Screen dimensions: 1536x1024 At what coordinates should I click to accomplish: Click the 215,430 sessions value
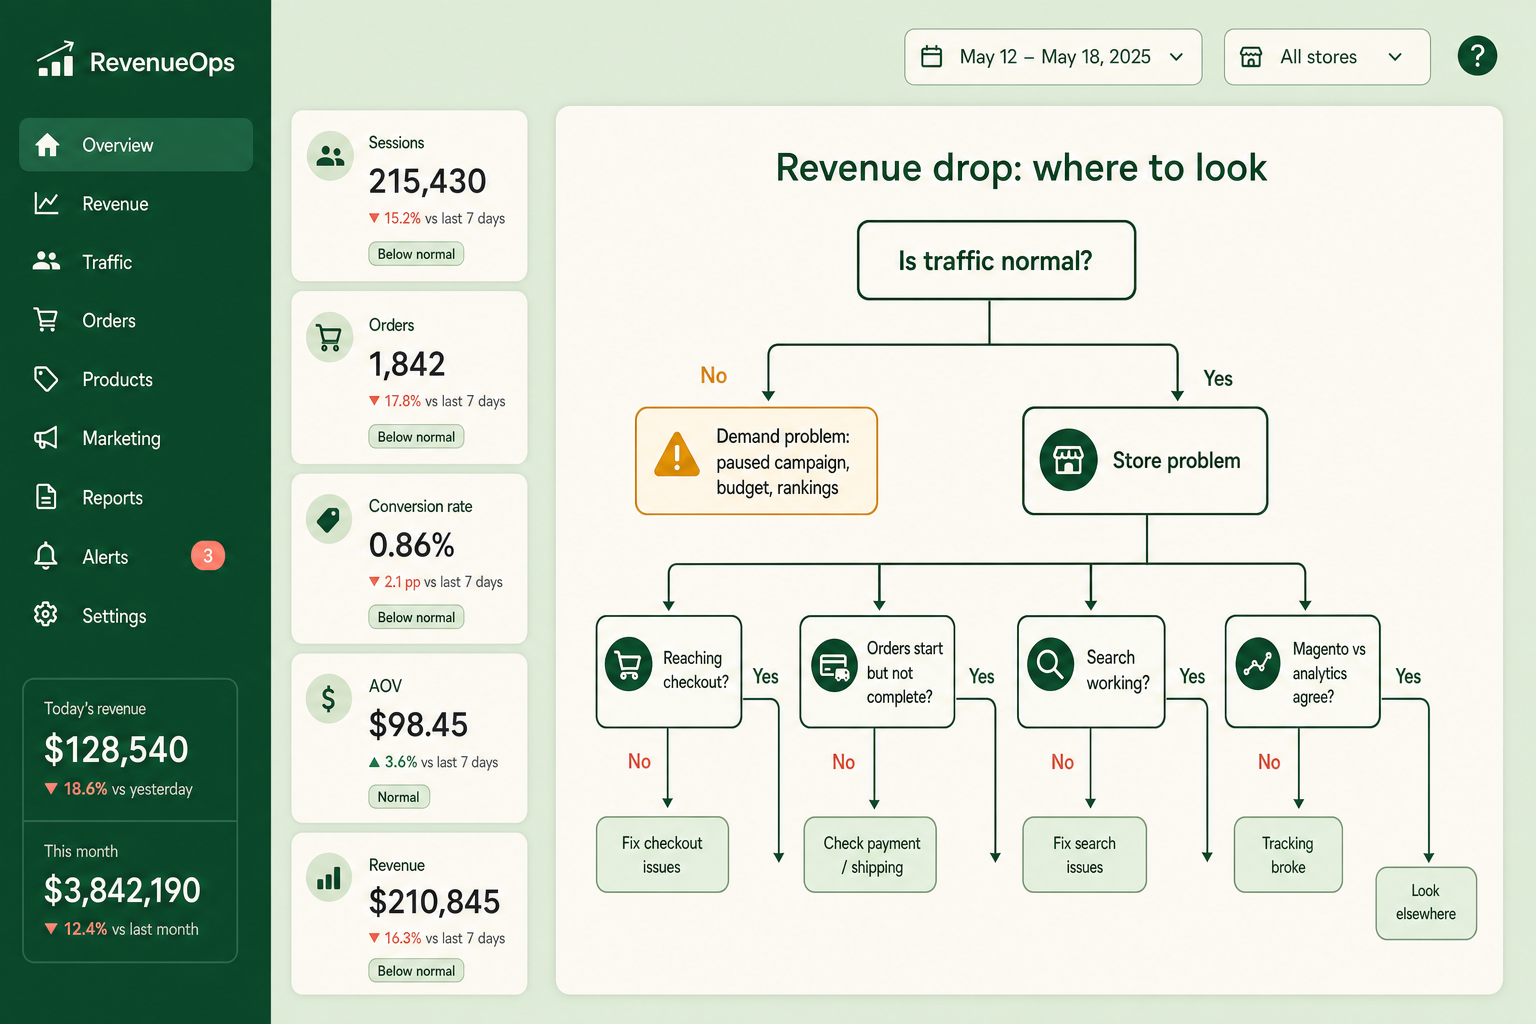427,181
